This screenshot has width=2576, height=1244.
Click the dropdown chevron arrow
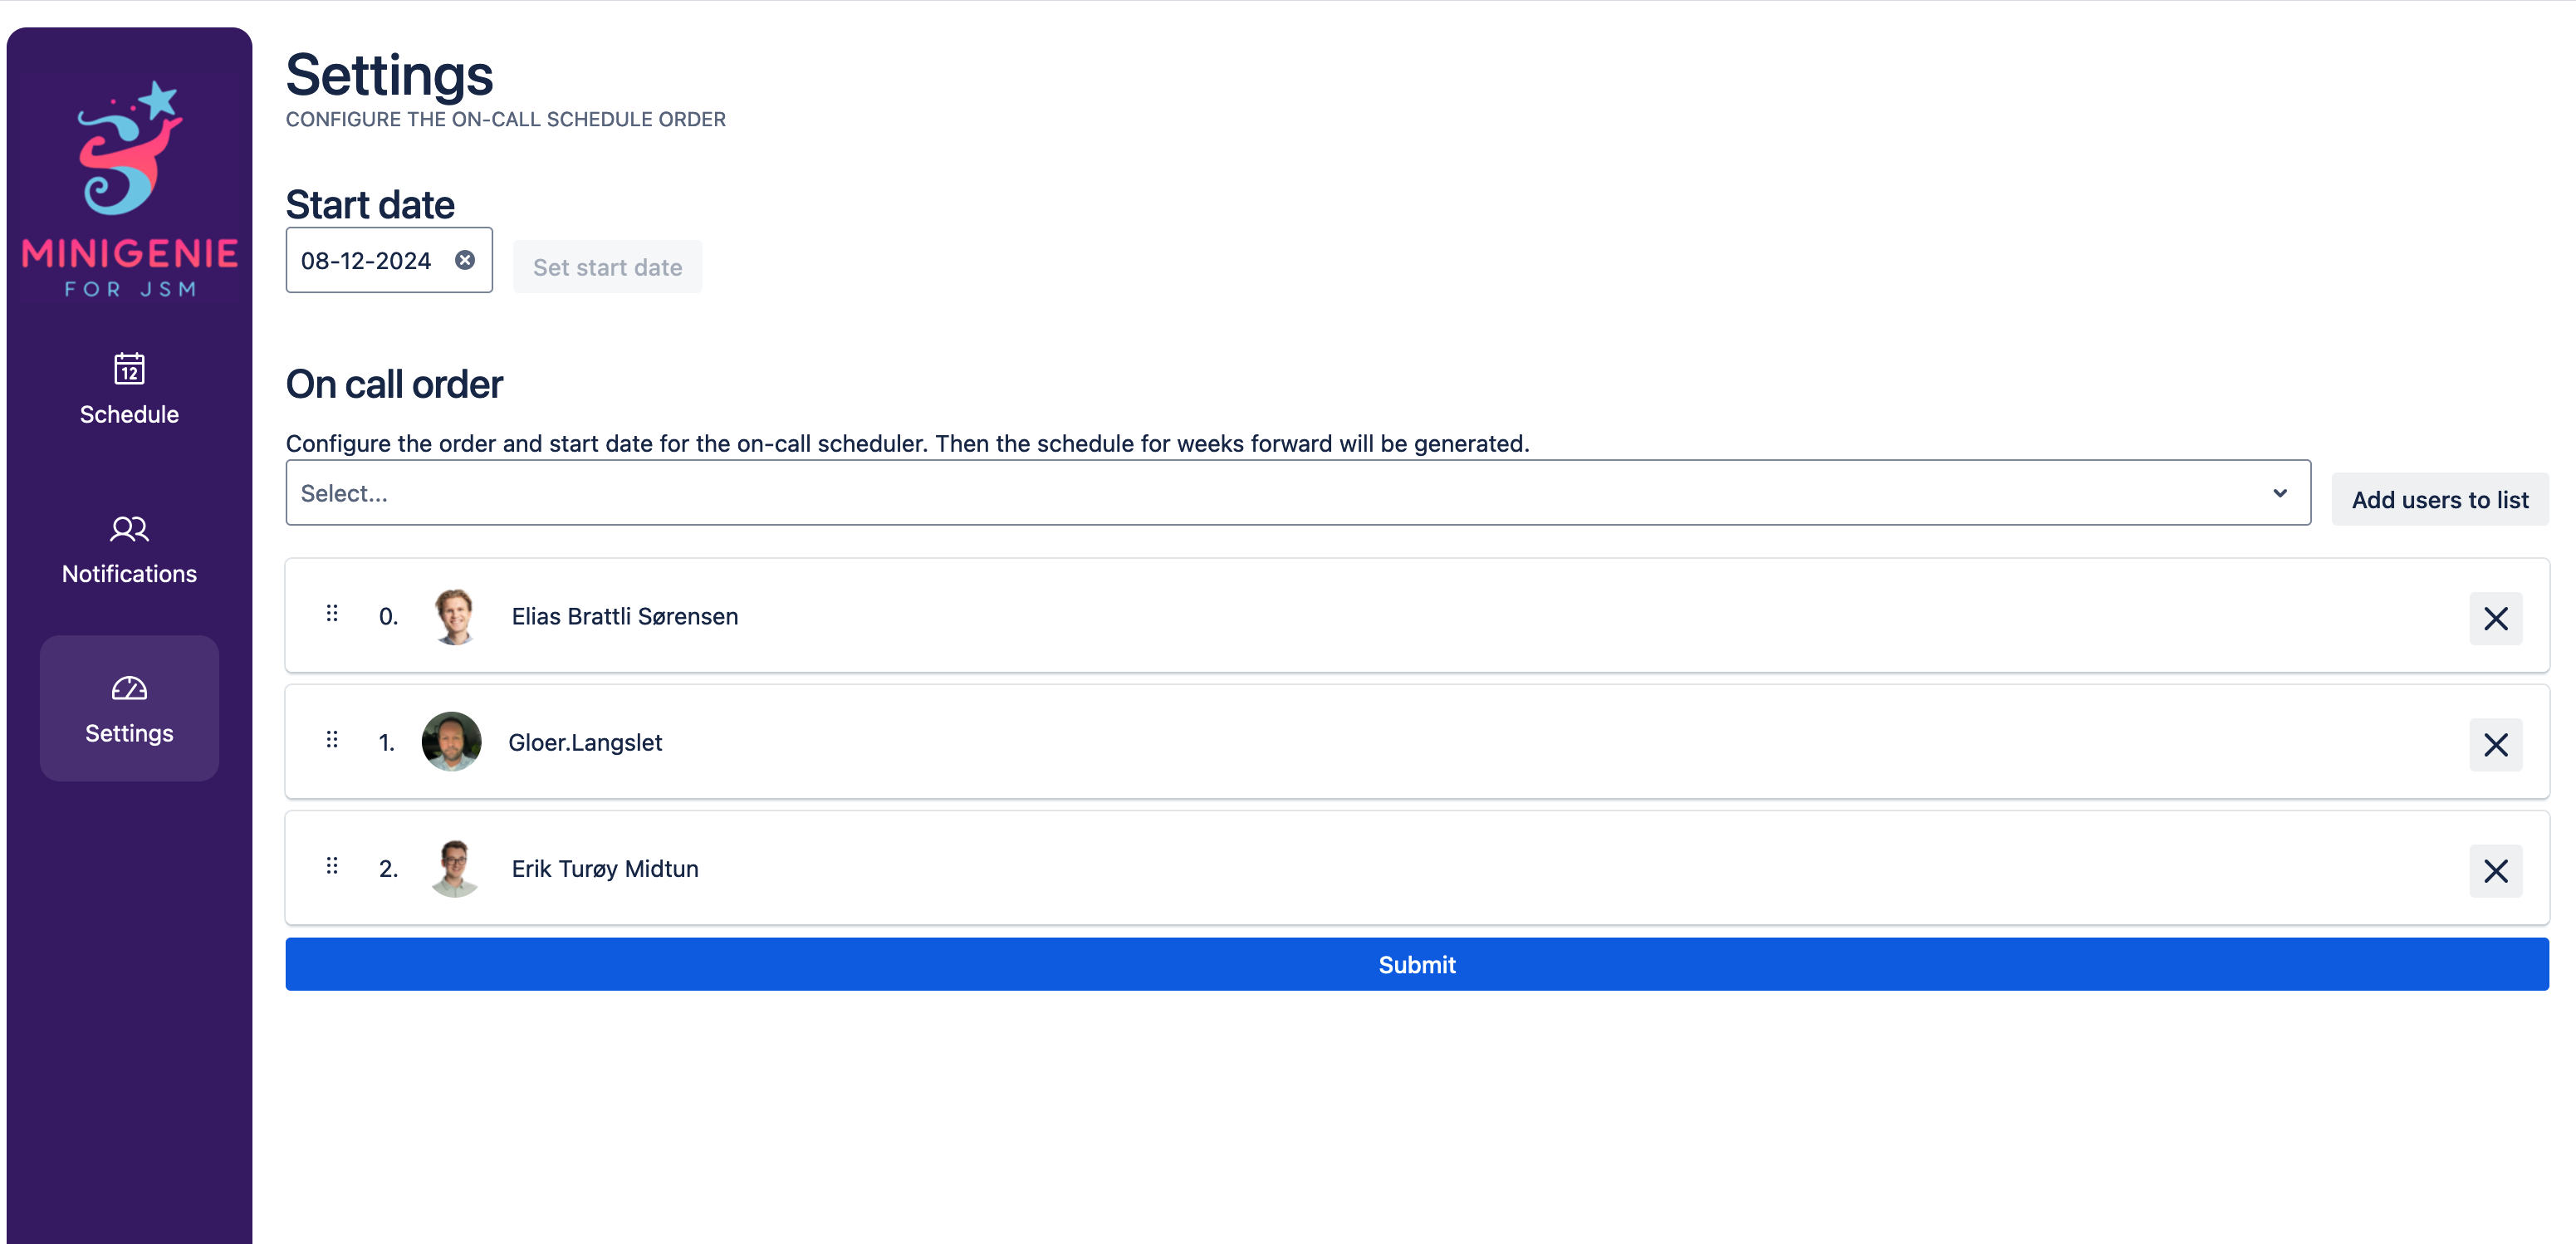2279,493
